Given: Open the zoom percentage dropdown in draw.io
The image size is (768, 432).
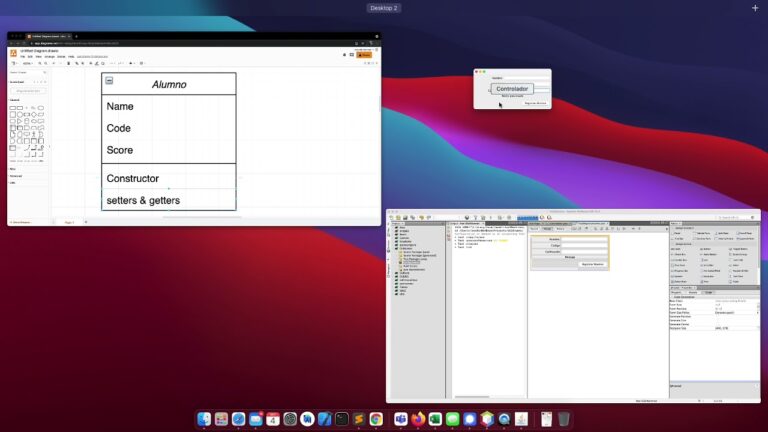Looking at the screenshot, I should [28, 63].
